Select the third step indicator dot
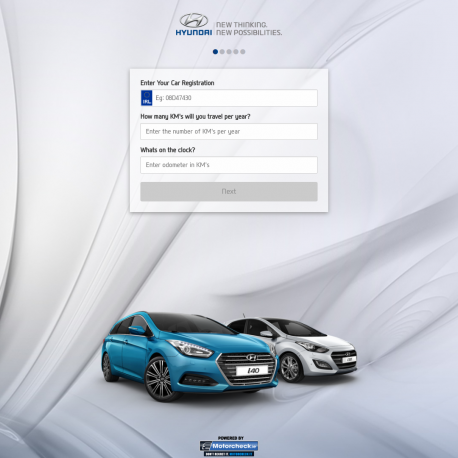This screenshot has width=458, height=458. (x=229, y=52)
